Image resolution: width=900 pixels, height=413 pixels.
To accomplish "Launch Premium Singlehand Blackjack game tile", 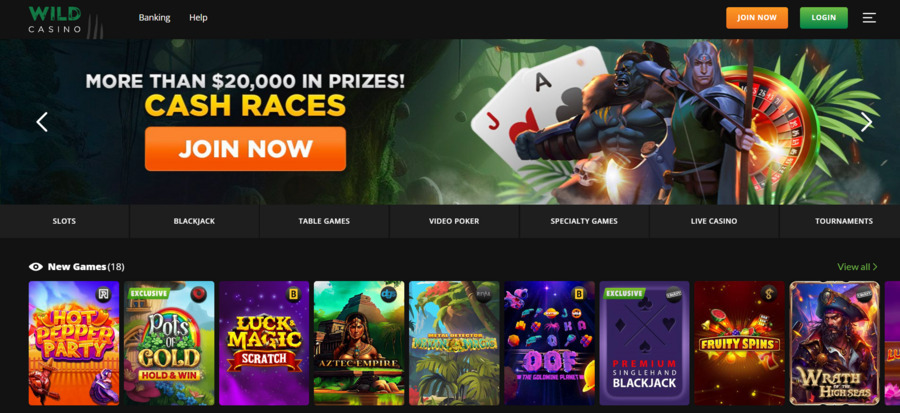I will pos(645,343).
